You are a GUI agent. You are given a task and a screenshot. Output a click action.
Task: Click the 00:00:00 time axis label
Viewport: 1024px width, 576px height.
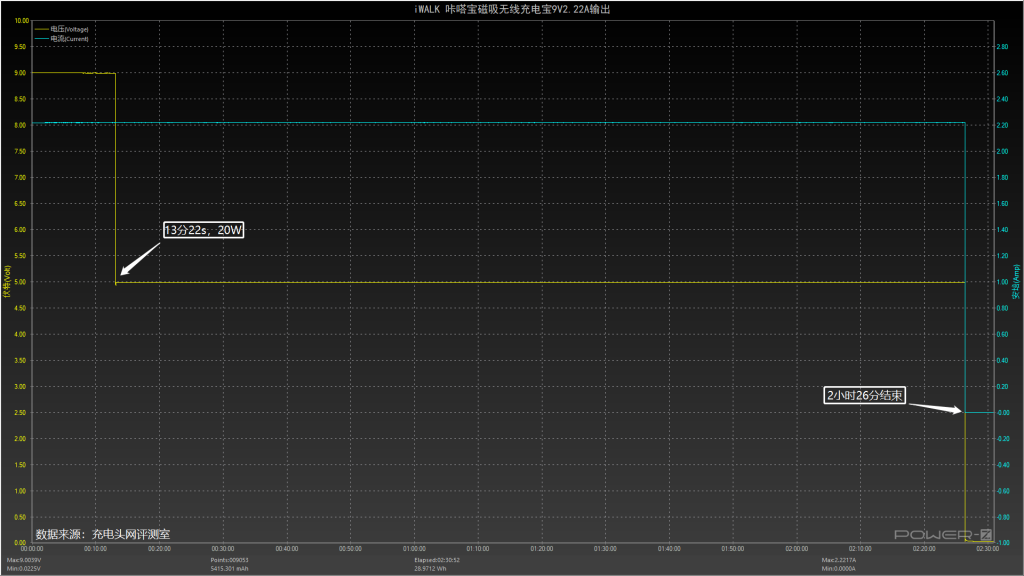coord(32,549)
